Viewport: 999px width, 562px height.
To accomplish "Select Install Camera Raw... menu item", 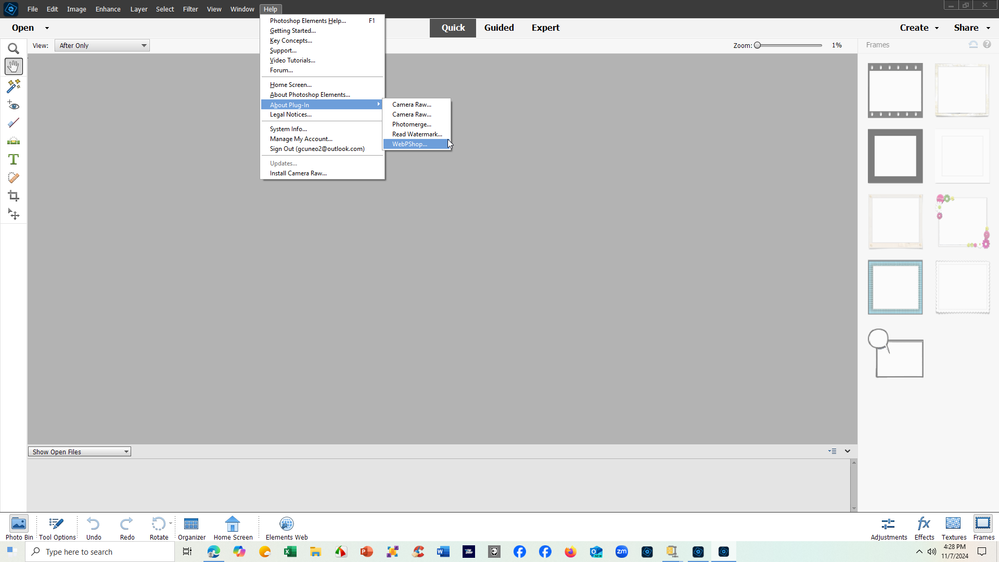I will (322, 173).
